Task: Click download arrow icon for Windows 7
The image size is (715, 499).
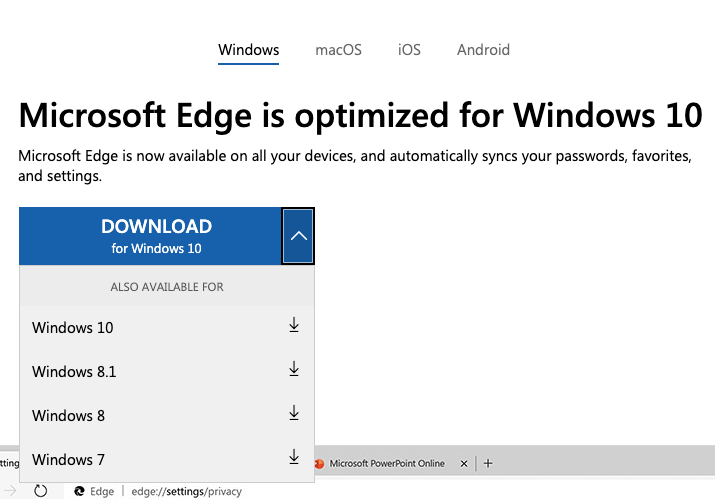Action: click(294, 457)
